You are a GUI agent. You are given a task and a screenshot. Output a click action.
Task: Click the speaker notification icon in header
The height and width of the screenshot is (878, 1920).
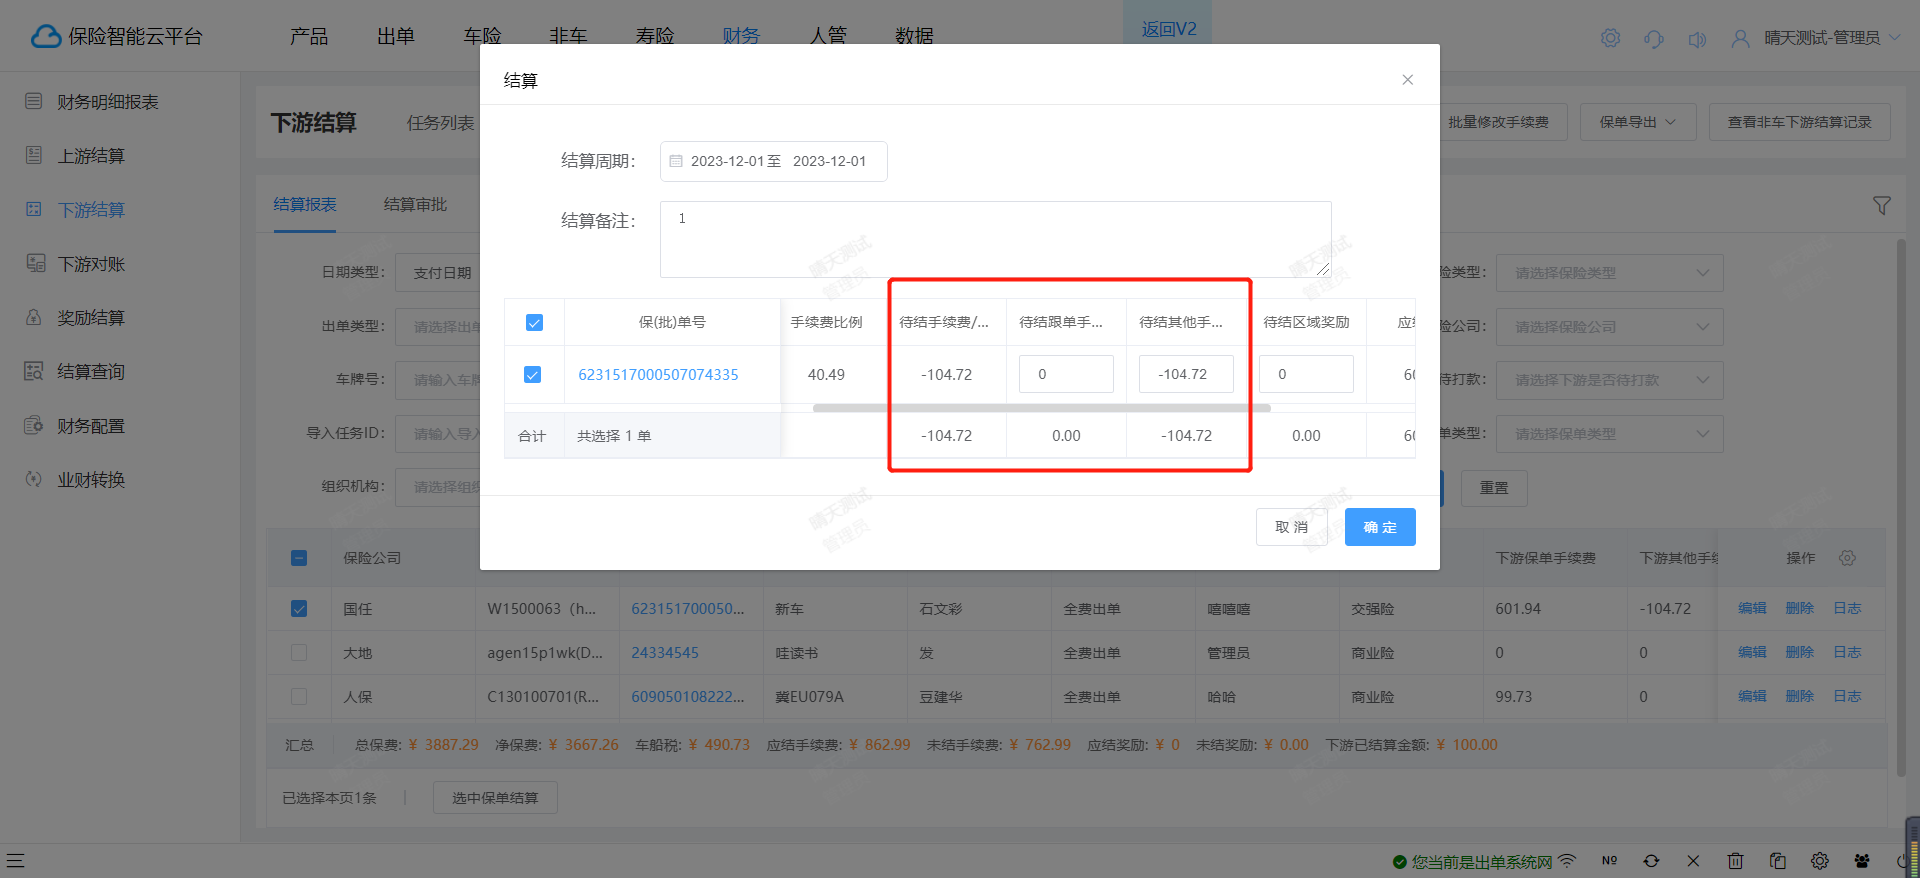point(1697,39)
